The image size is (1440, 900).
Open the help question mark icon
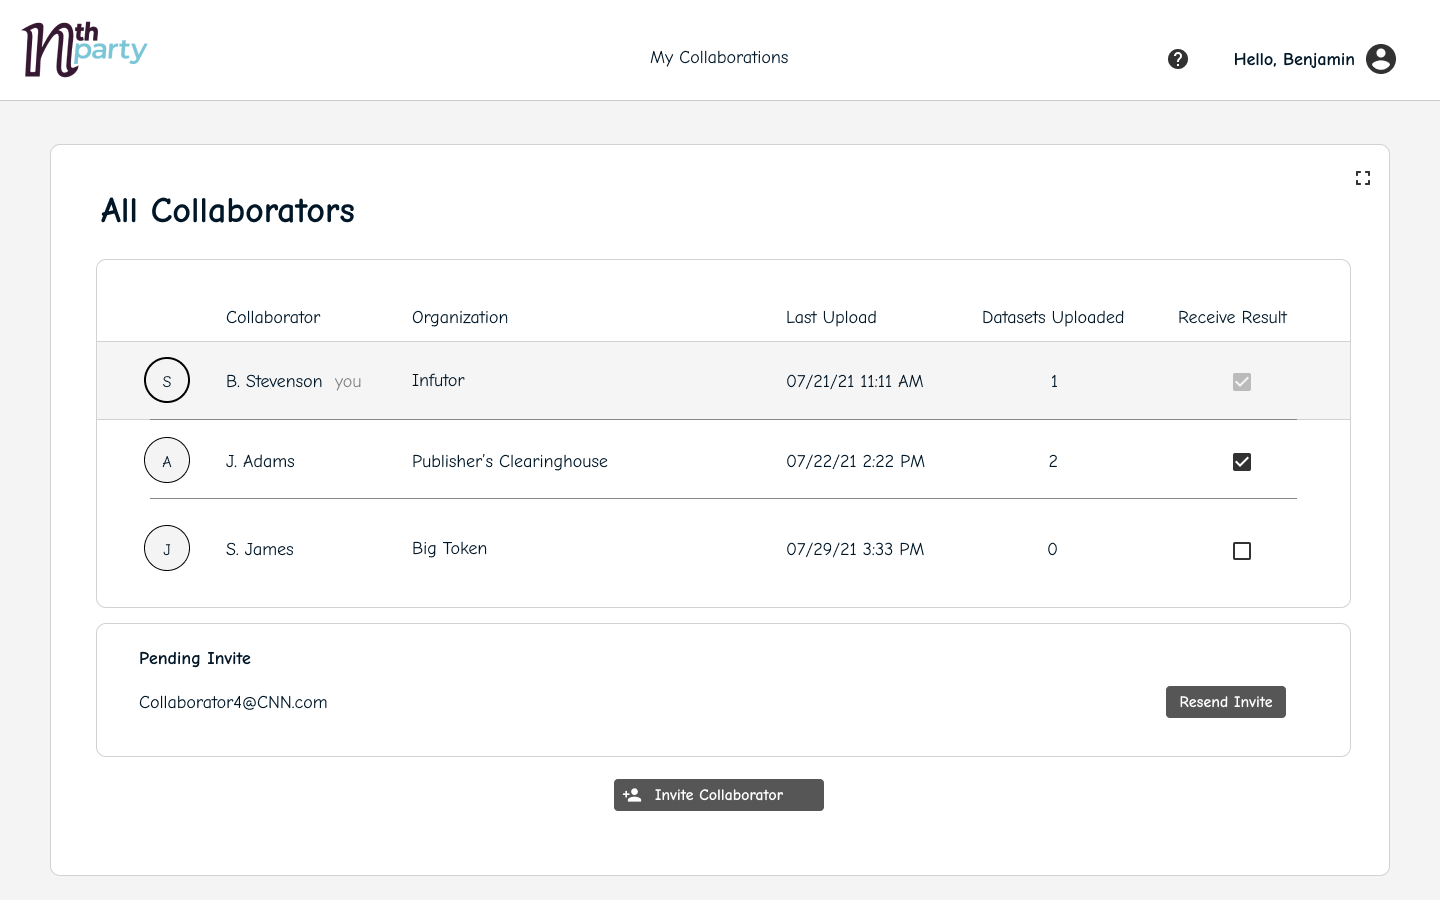point(1178,59)
